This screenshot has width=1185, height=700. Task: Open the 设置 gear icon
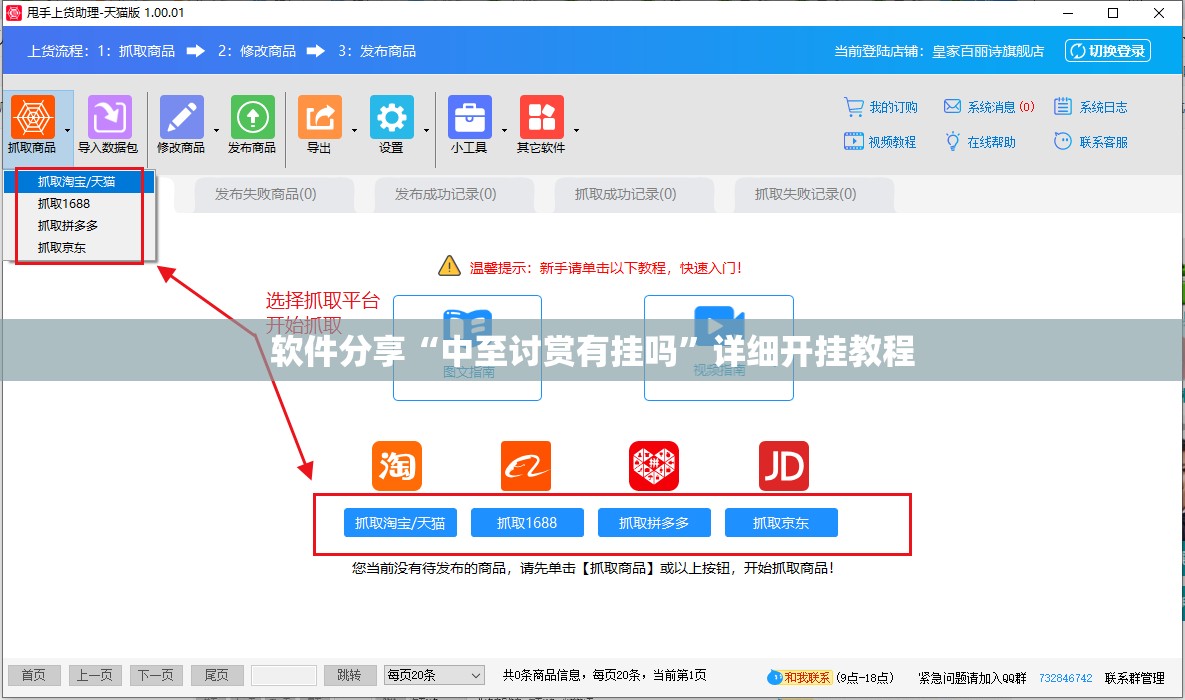[391, 117]
